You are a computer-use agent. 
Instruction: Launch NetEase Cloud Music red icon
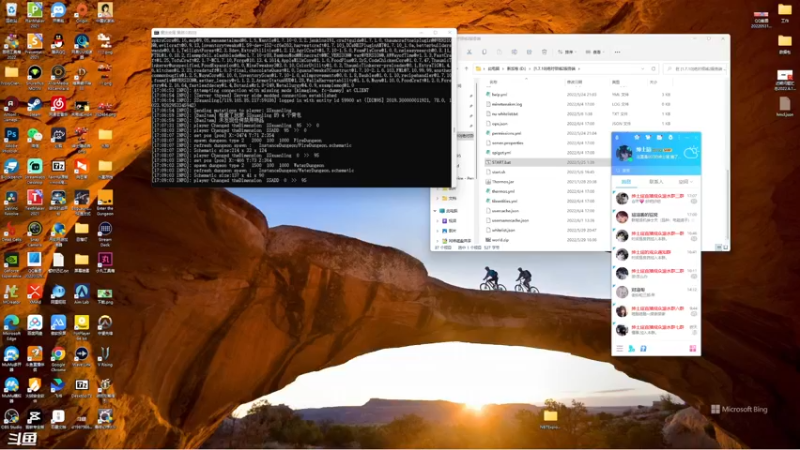click(x=58, y=107)
